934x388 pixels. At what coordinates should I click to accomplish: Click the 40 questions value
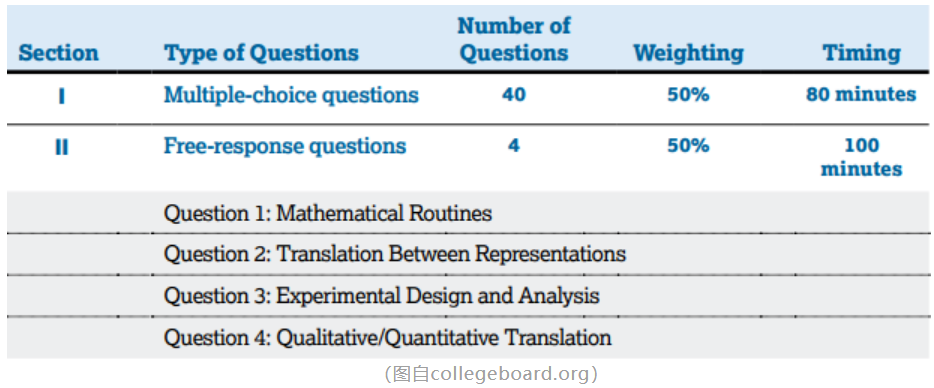point(514,95)
